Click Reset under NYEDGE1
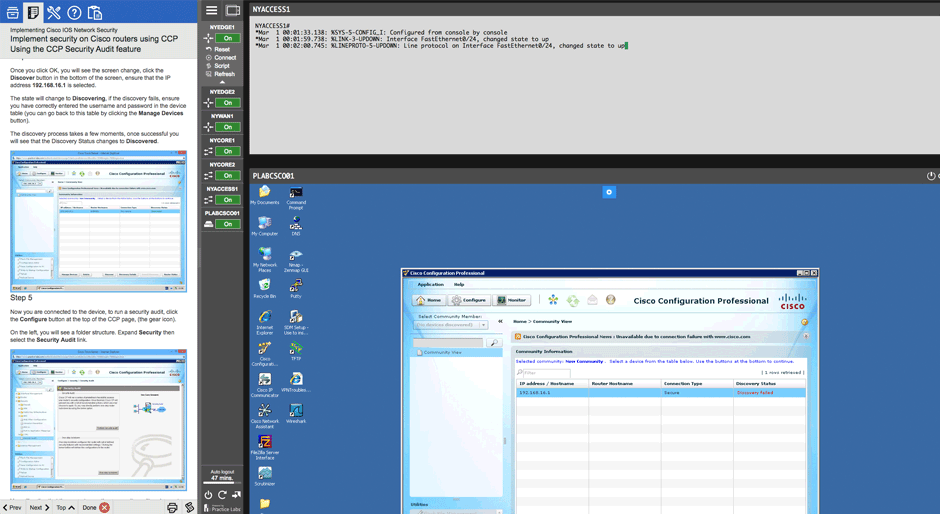The image size is (940, 514). (x=218, y=49)
